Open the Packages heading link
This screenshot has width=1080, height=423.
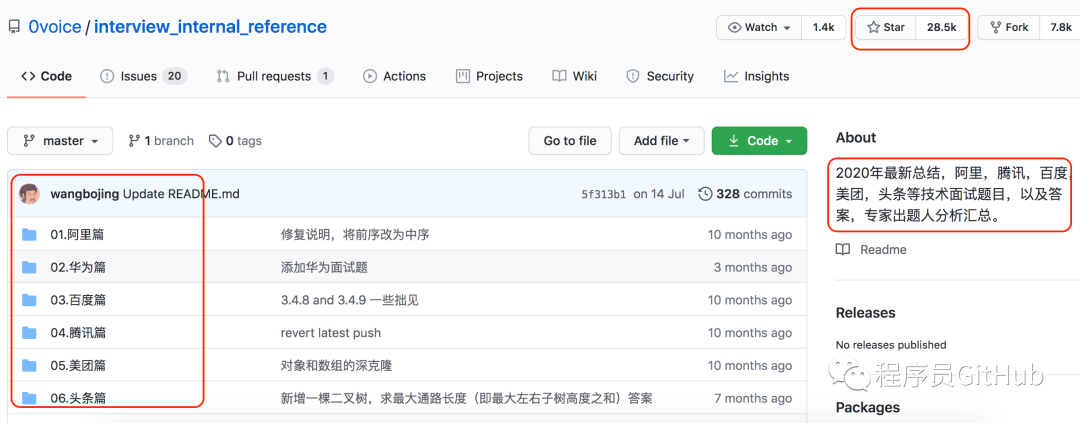[868, 407]
